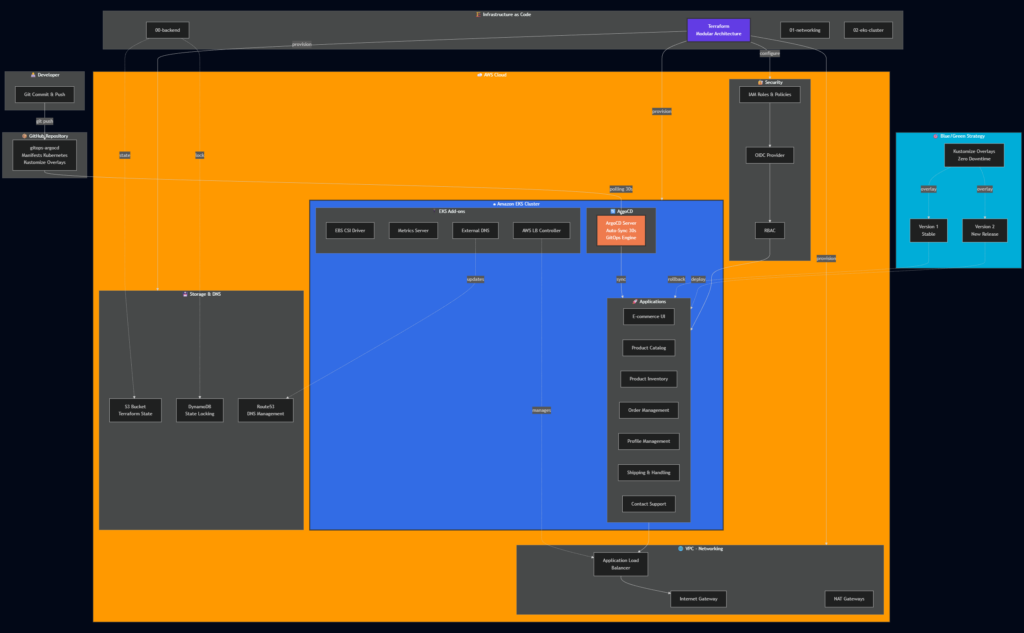Screen dimensions: 1024x633
Task: Click the 'polling 30s' edge label
Action: [x=621, y=188]
